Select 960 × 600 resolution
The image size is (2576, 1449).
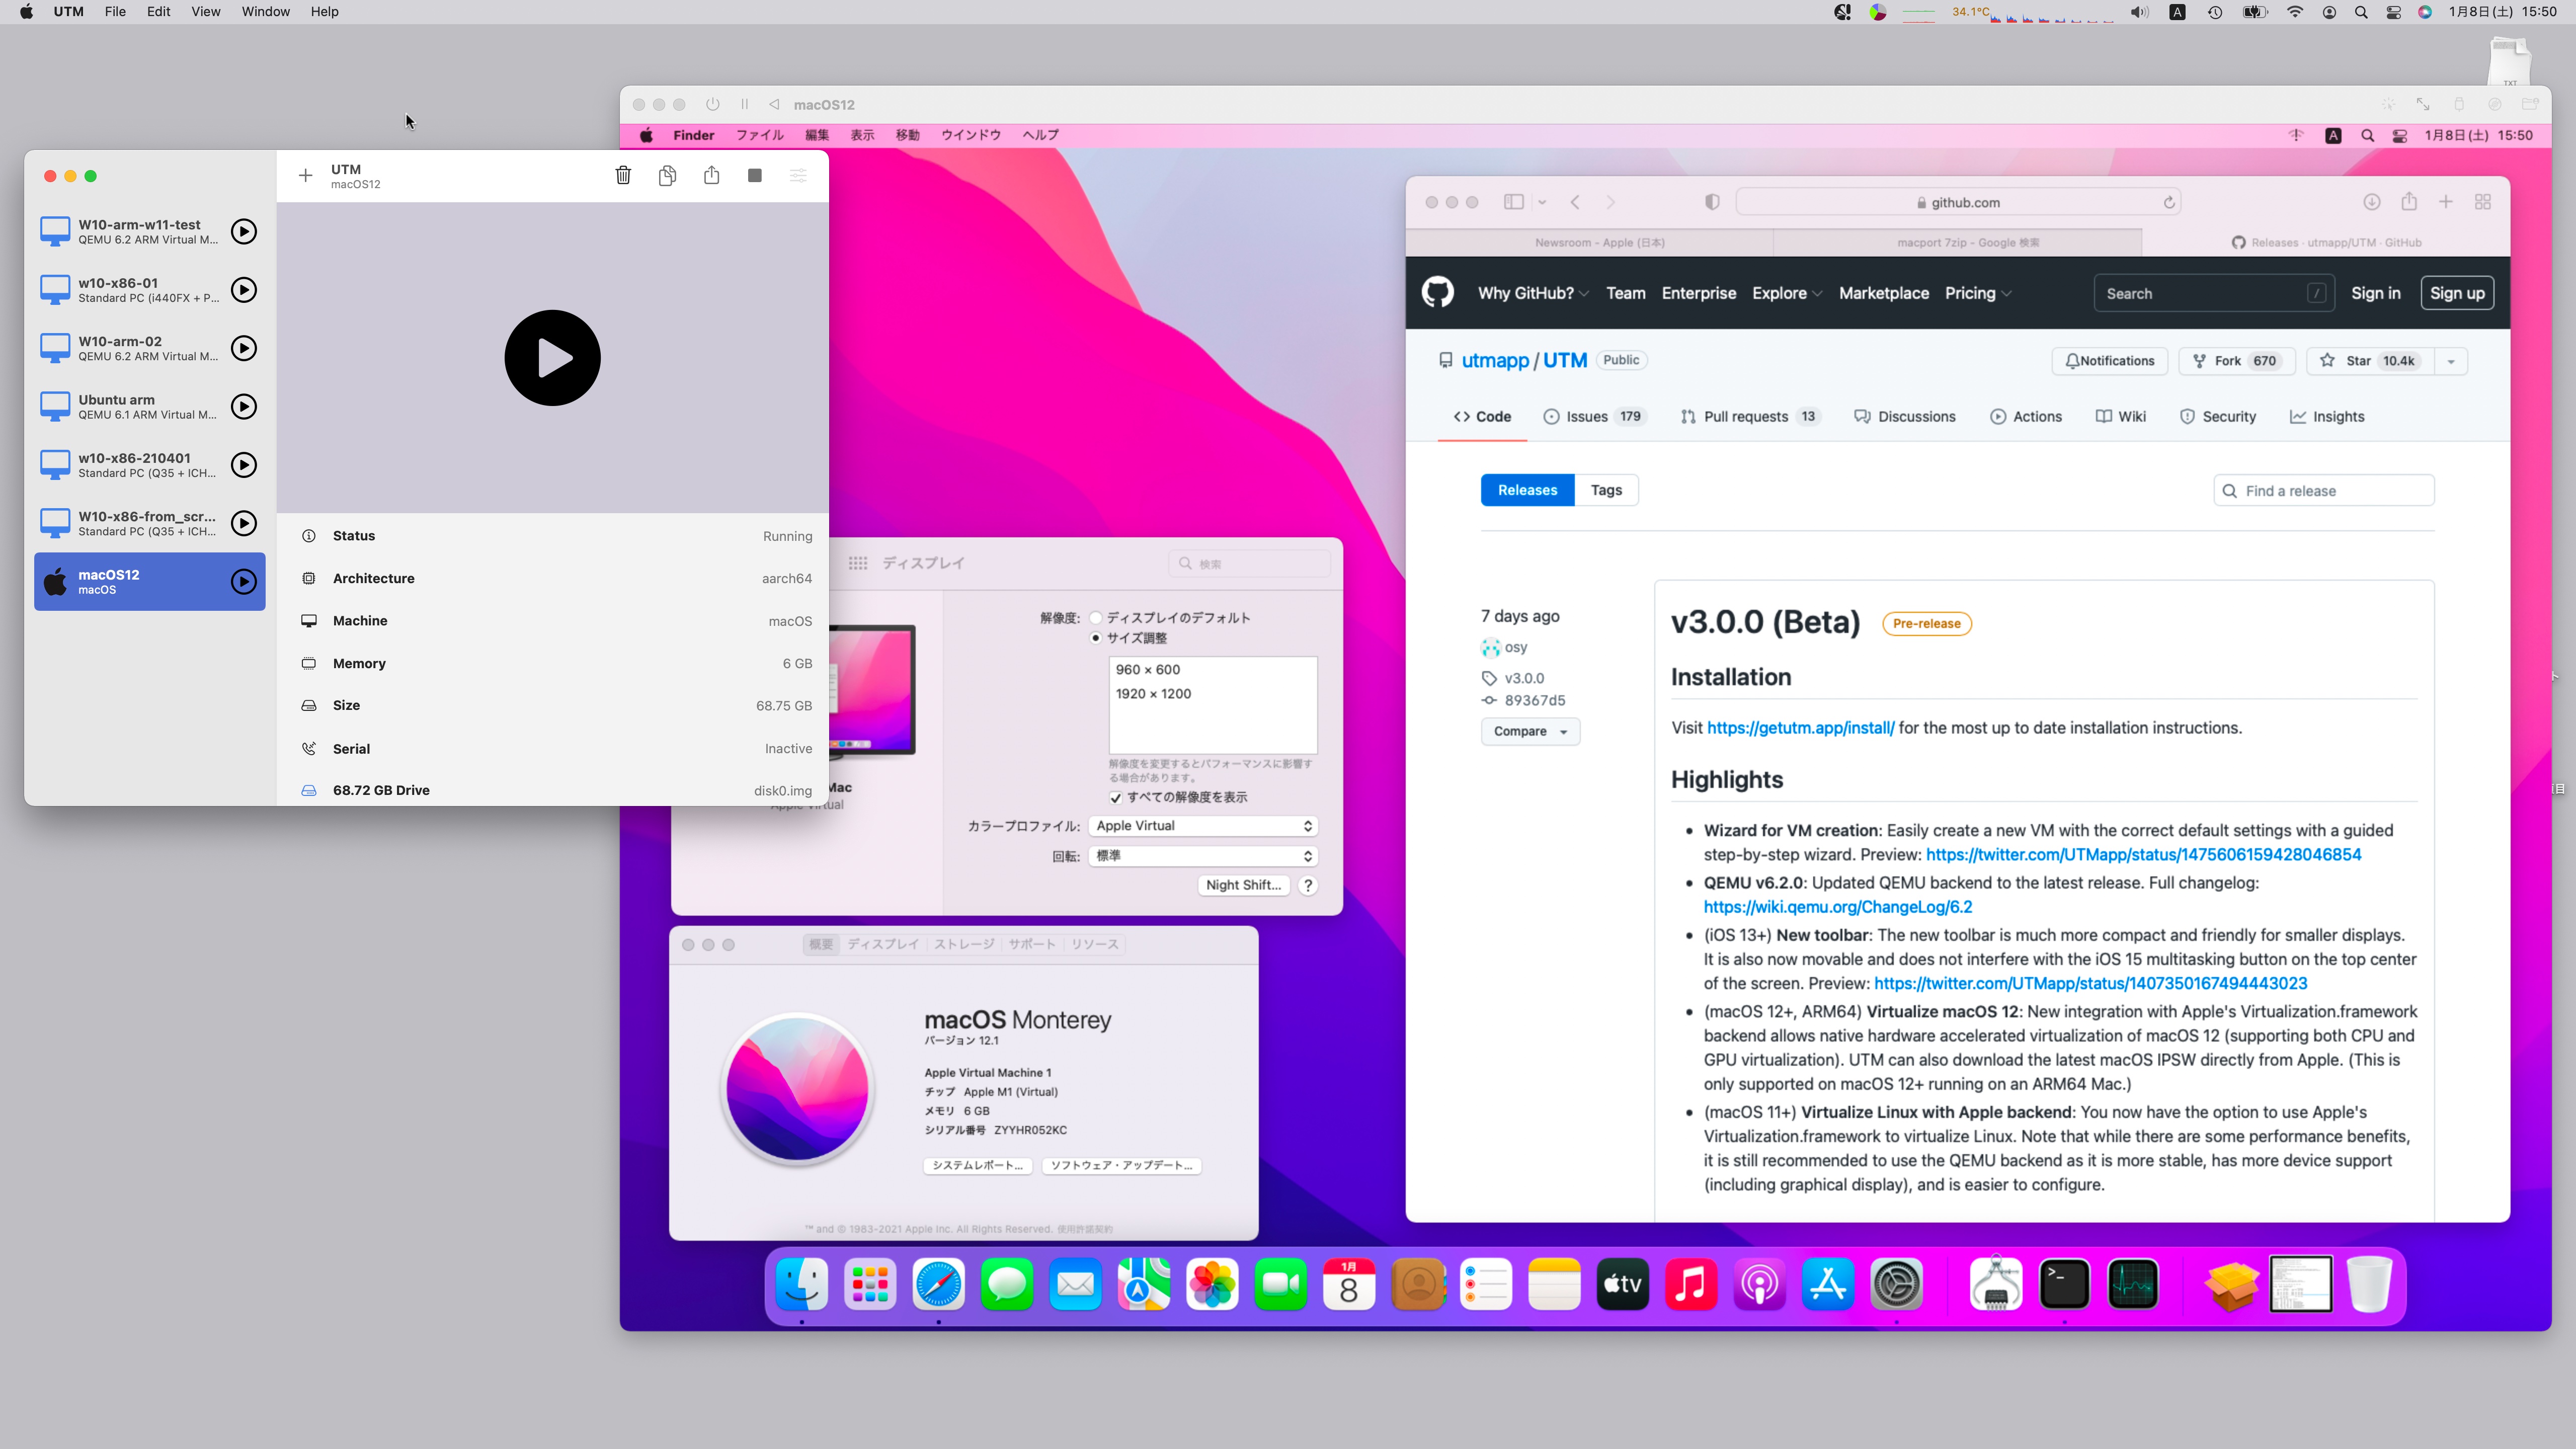[x=1148, y=669]
